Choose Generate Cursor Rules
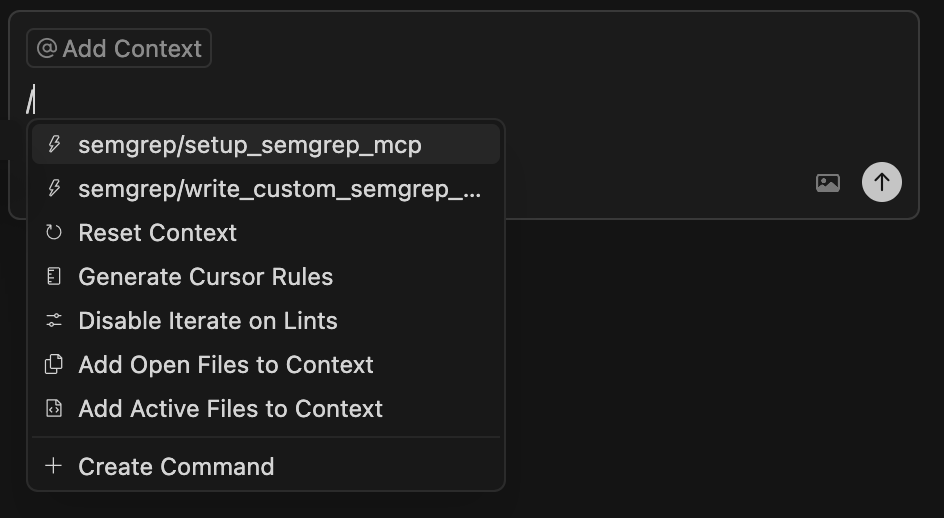Viewport: 944px width, 518px height. point(206,277)
